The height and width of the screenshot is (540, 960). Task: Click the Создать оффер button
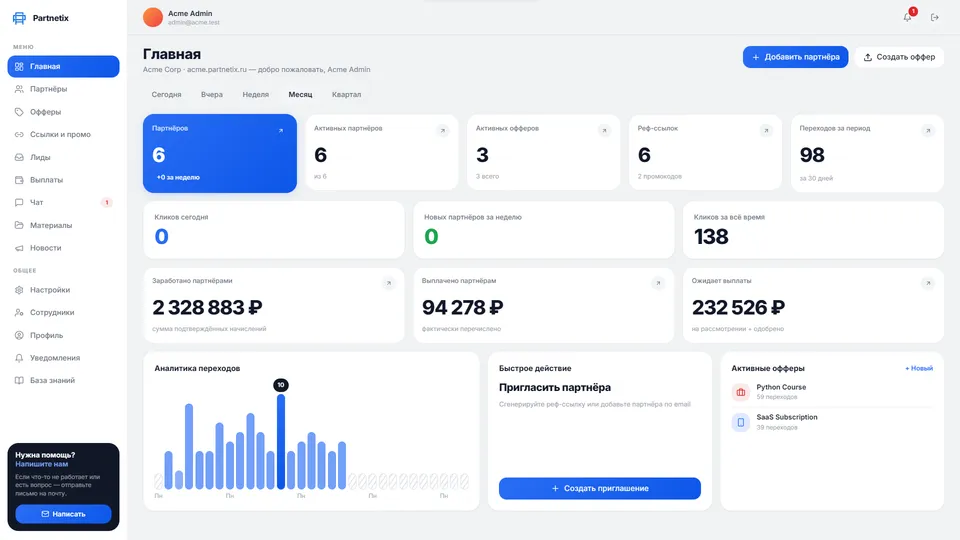point(899,57)
